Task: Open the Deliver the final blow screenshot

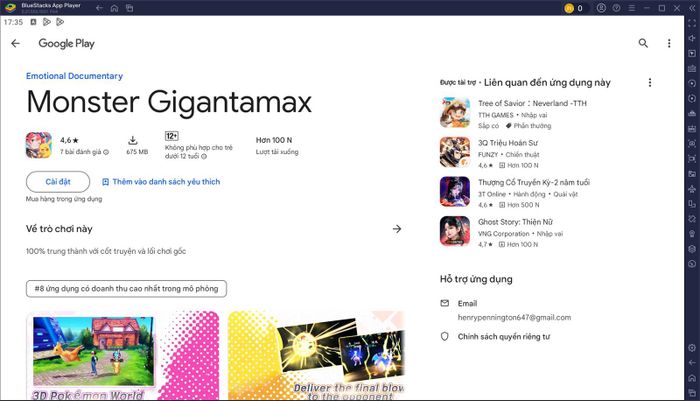Action: tap(316, 355)
